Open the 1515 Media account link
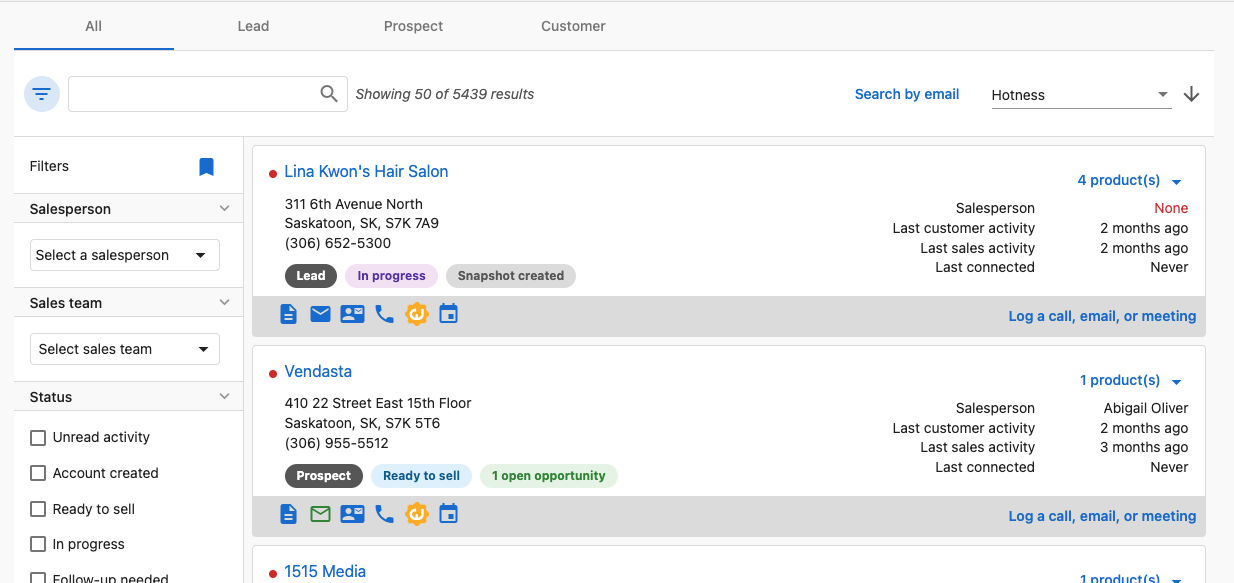The width and height of the screenshot is (1234, 583). pos(325,572)
